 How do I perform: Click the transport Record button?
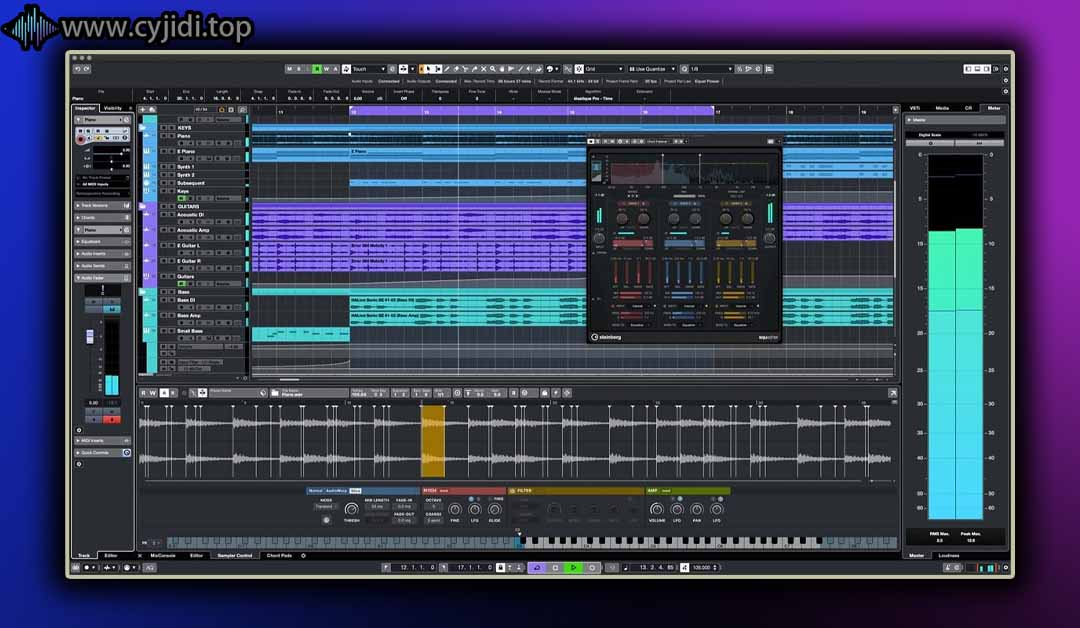click(591, 567)
